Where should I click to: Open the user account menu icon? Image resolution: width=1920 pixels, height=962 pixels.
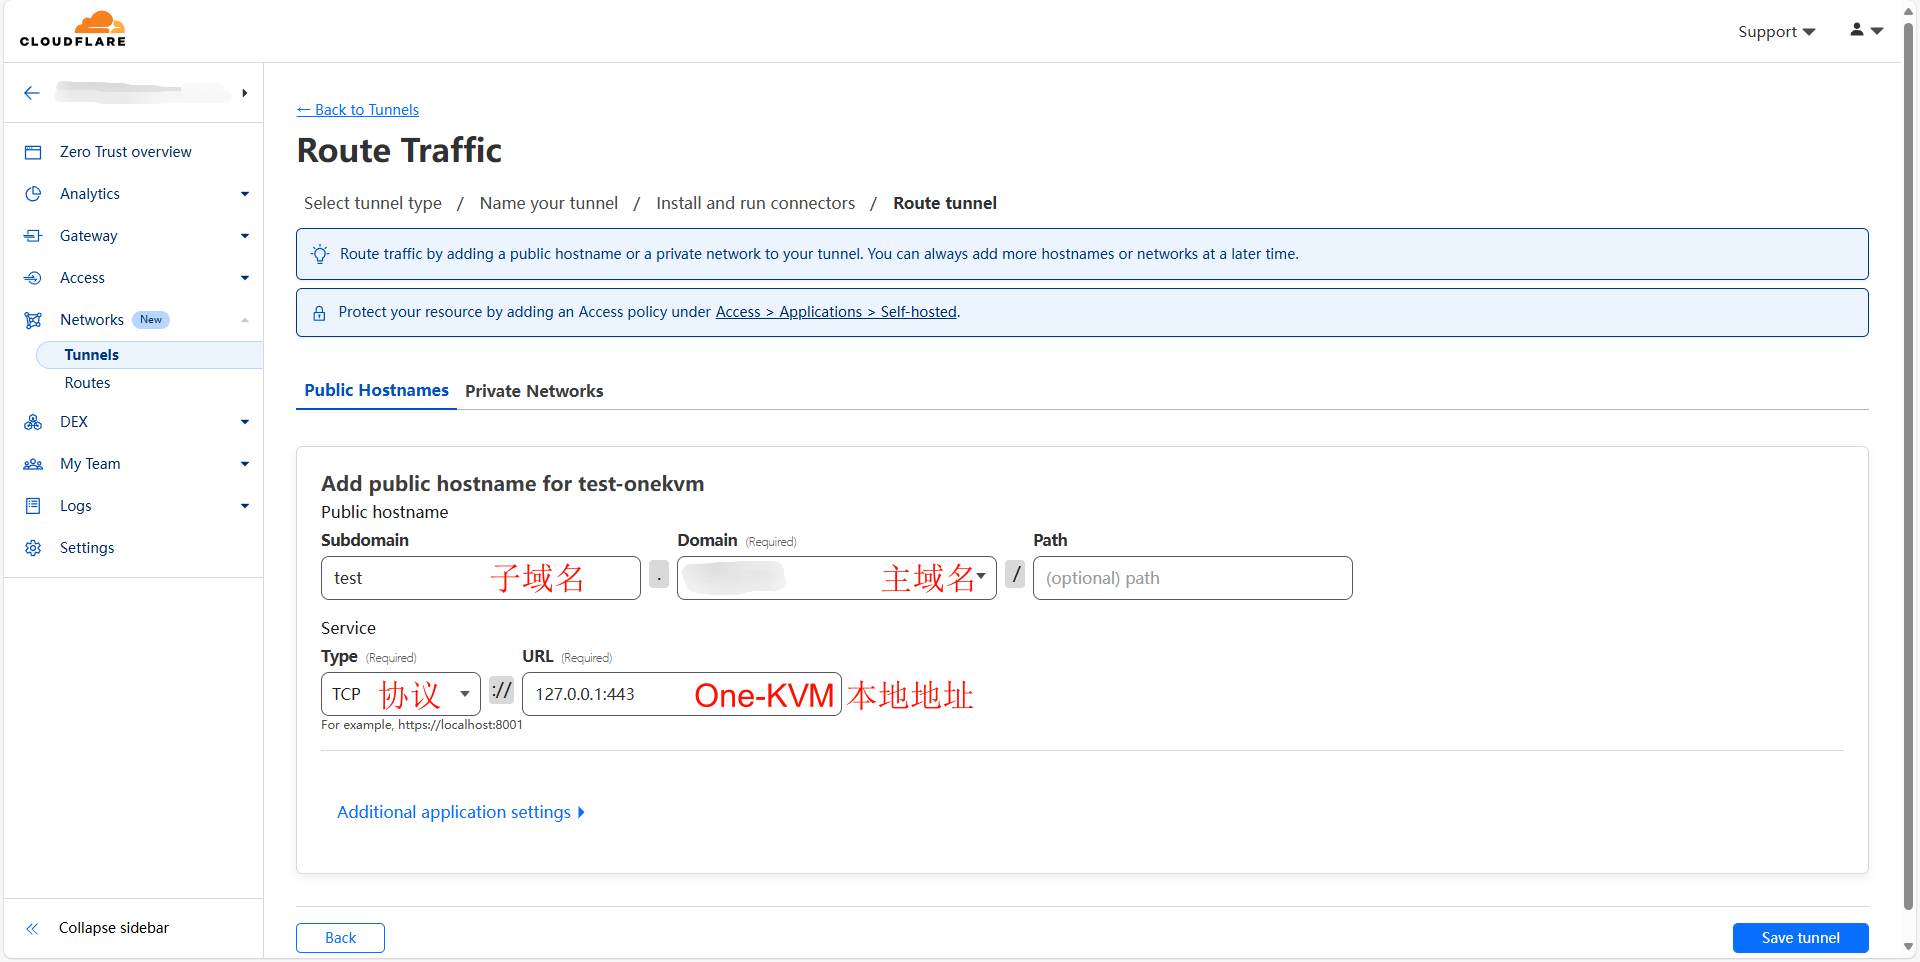pos(1865,31)
